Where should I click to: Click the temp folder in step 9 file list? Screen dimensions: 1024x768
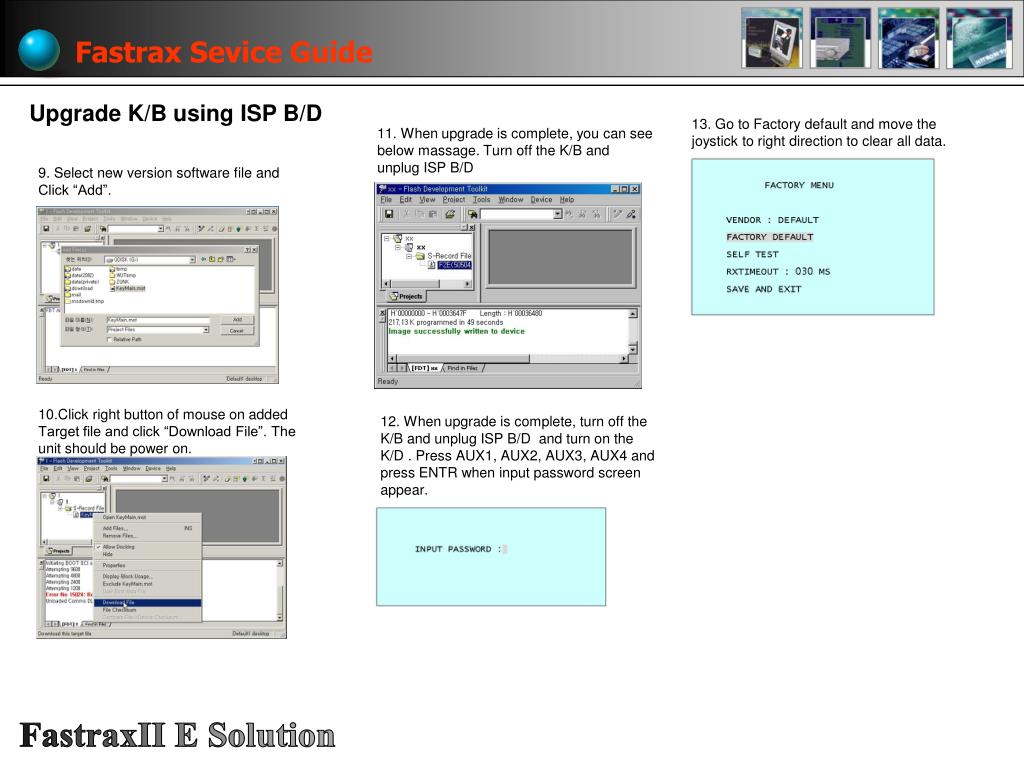tap(119, 269)
